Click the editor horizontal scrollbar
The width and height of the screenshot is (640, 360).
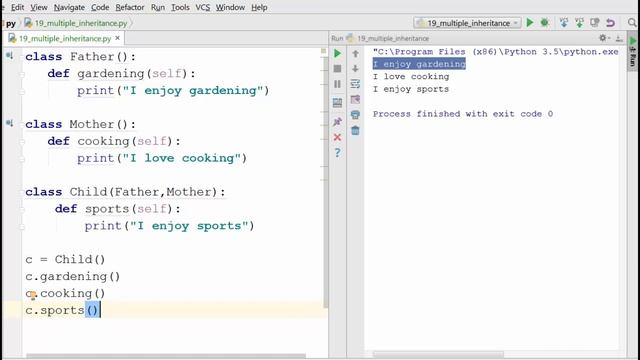pyautogui.click(x=165, y=356)
